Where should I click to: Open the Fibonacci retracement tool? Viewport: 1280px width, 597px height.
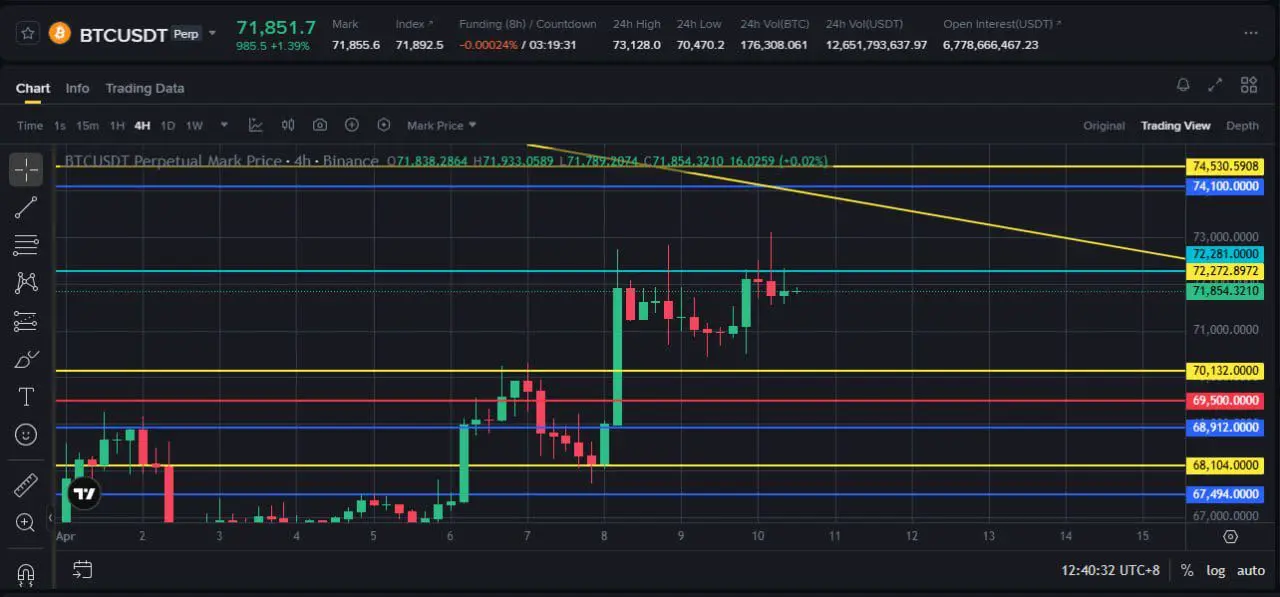pyautogui.click(x=26, y=245)
